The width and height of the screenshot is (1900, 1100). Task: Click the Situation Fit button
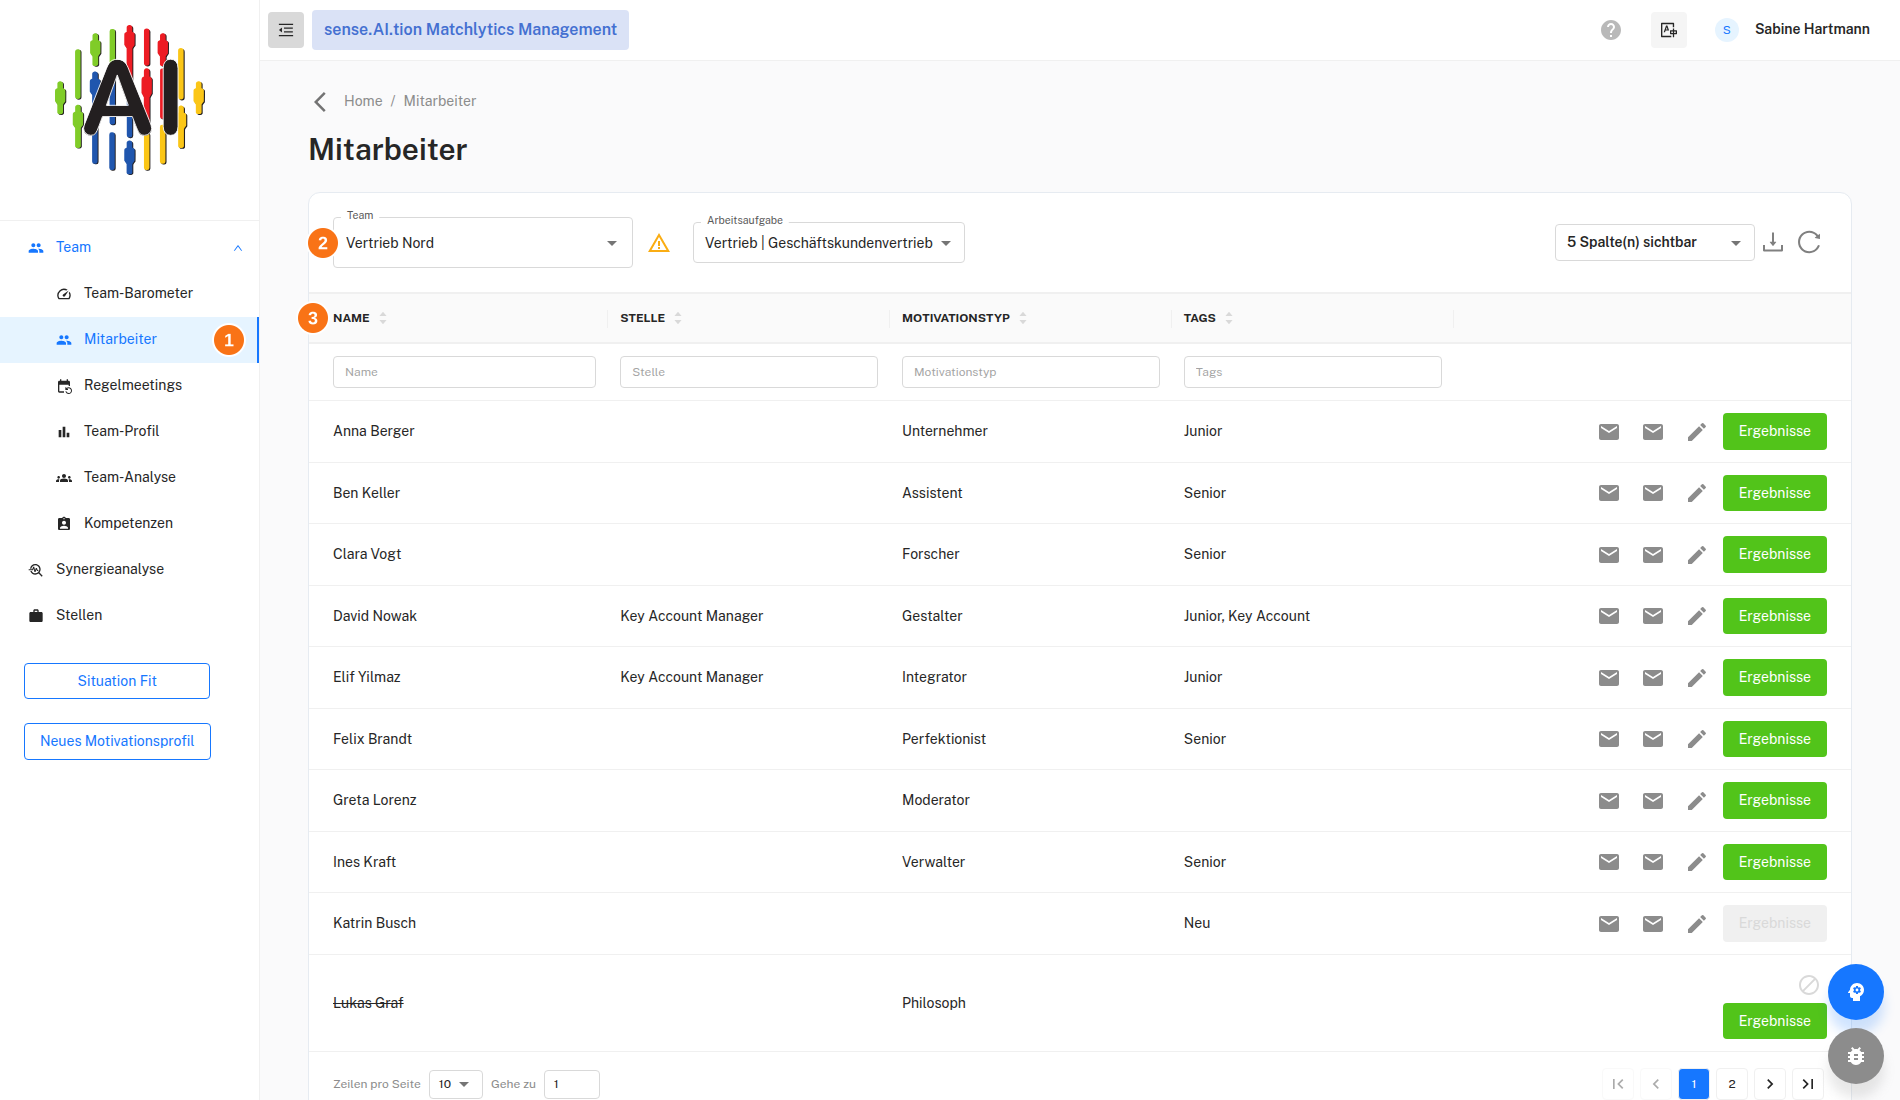[x=117, y=681]
